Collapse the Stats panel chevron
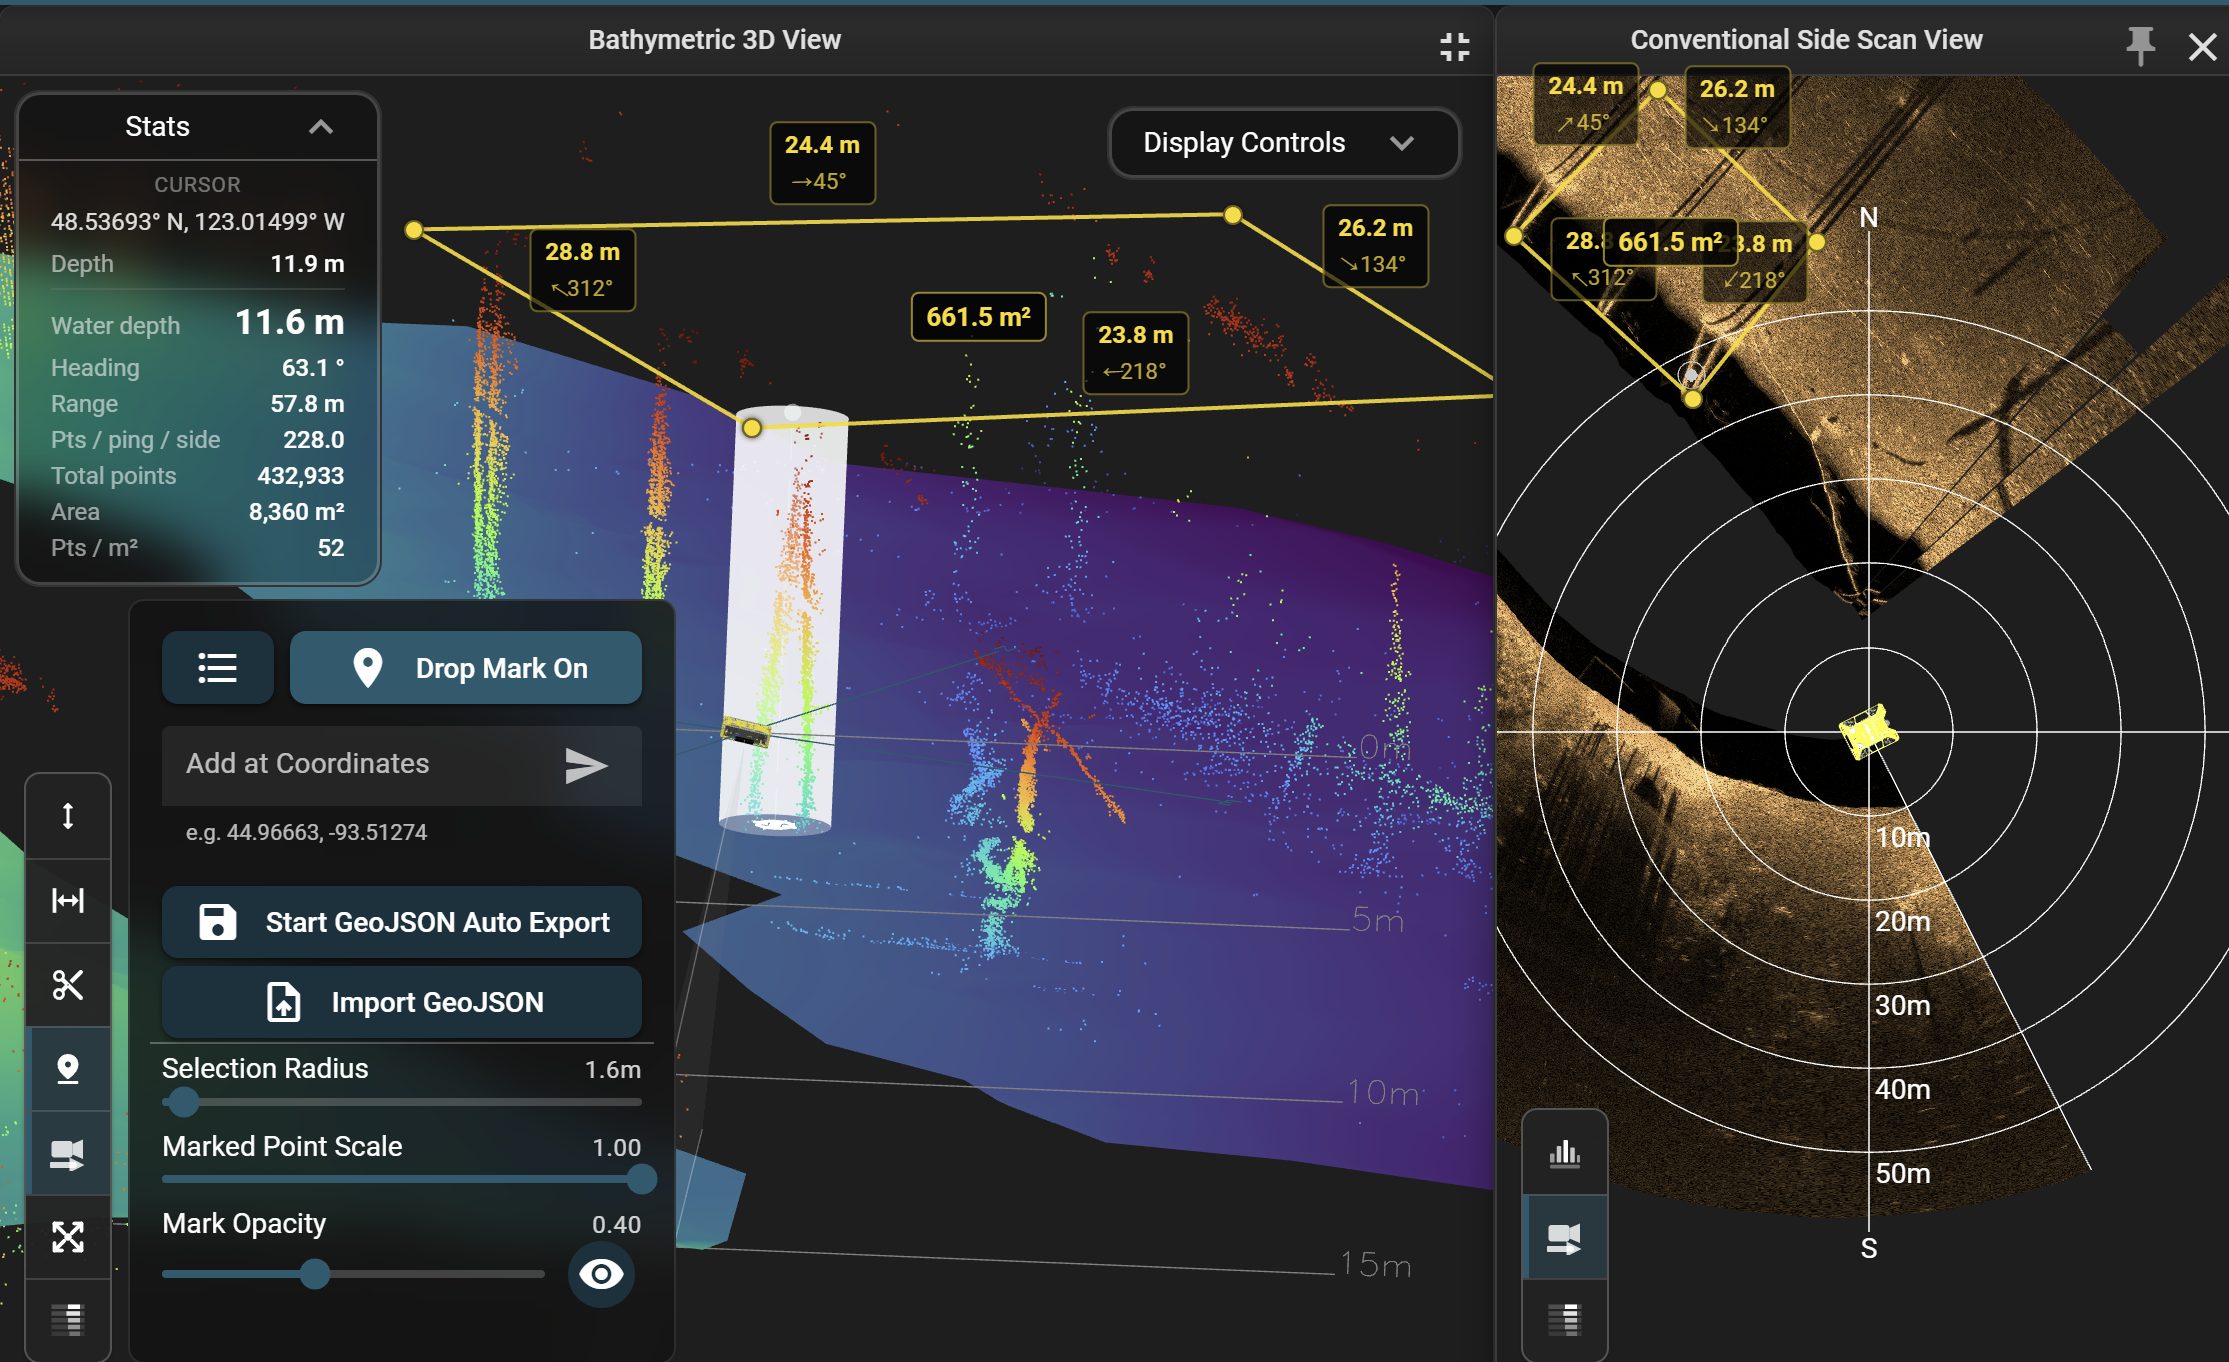 (320, 127)
